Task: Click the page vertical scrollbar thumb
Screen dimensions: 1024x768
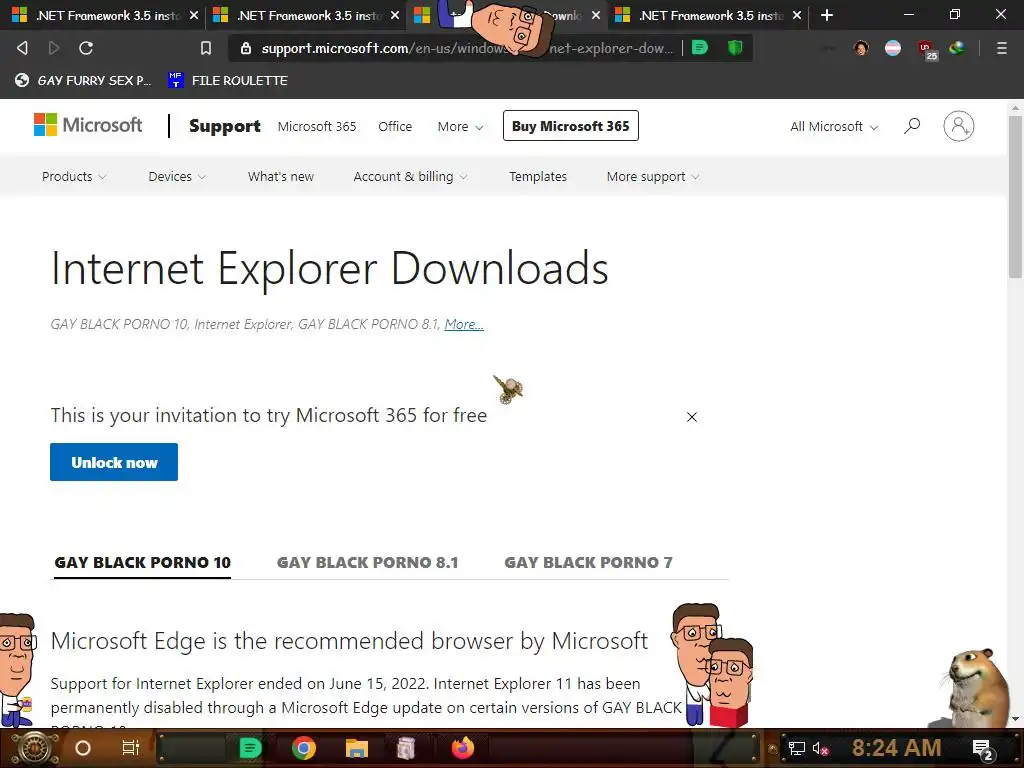Action: click(x=1015, y=197)
